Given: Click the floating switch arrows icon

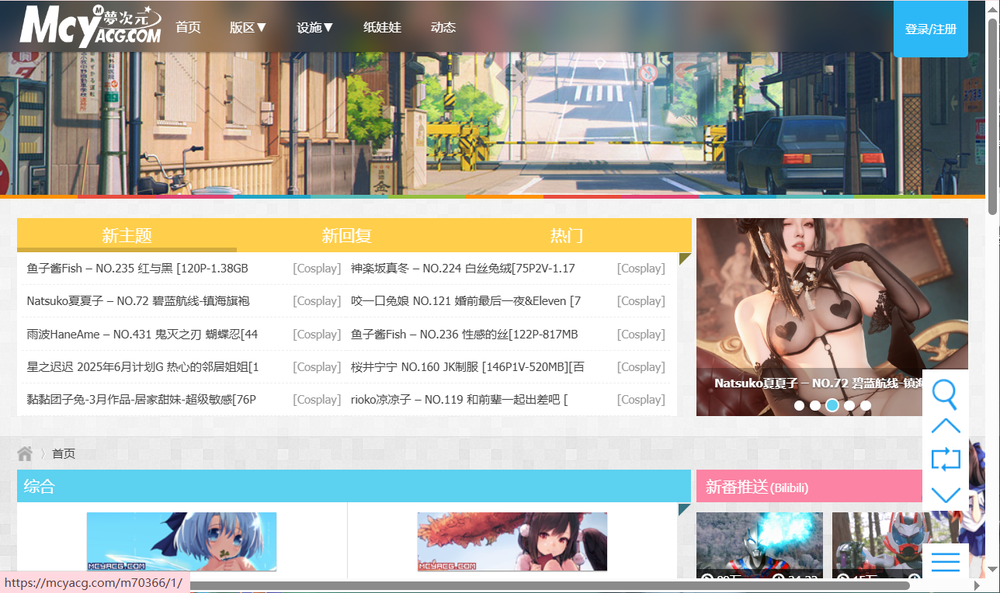Looking at the screenshot, I should point(945,459).
